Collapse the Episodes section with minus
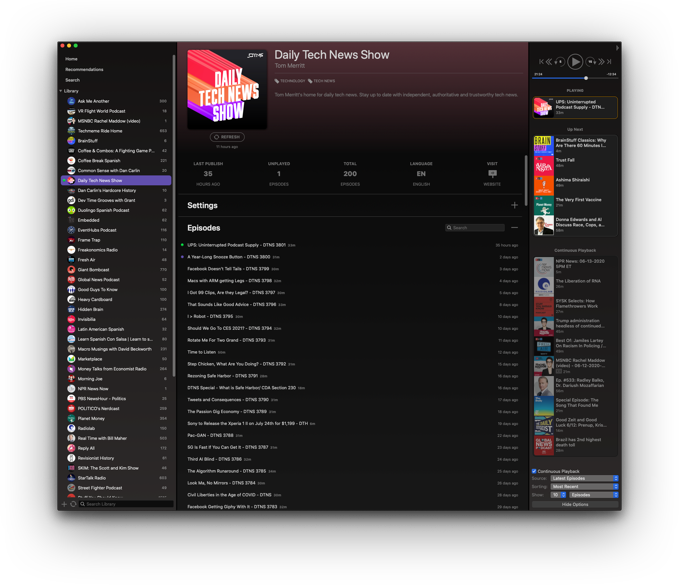Viewport: 679px width, 585px height. (x=514, y=228)
